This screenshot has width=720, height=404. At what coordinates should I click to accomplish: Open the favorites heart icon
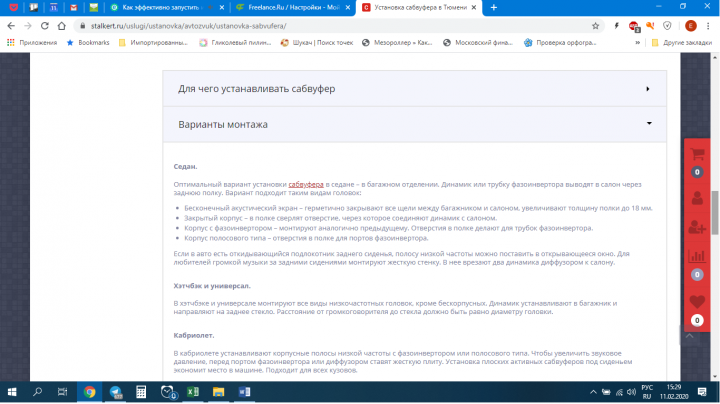(697, 302)
